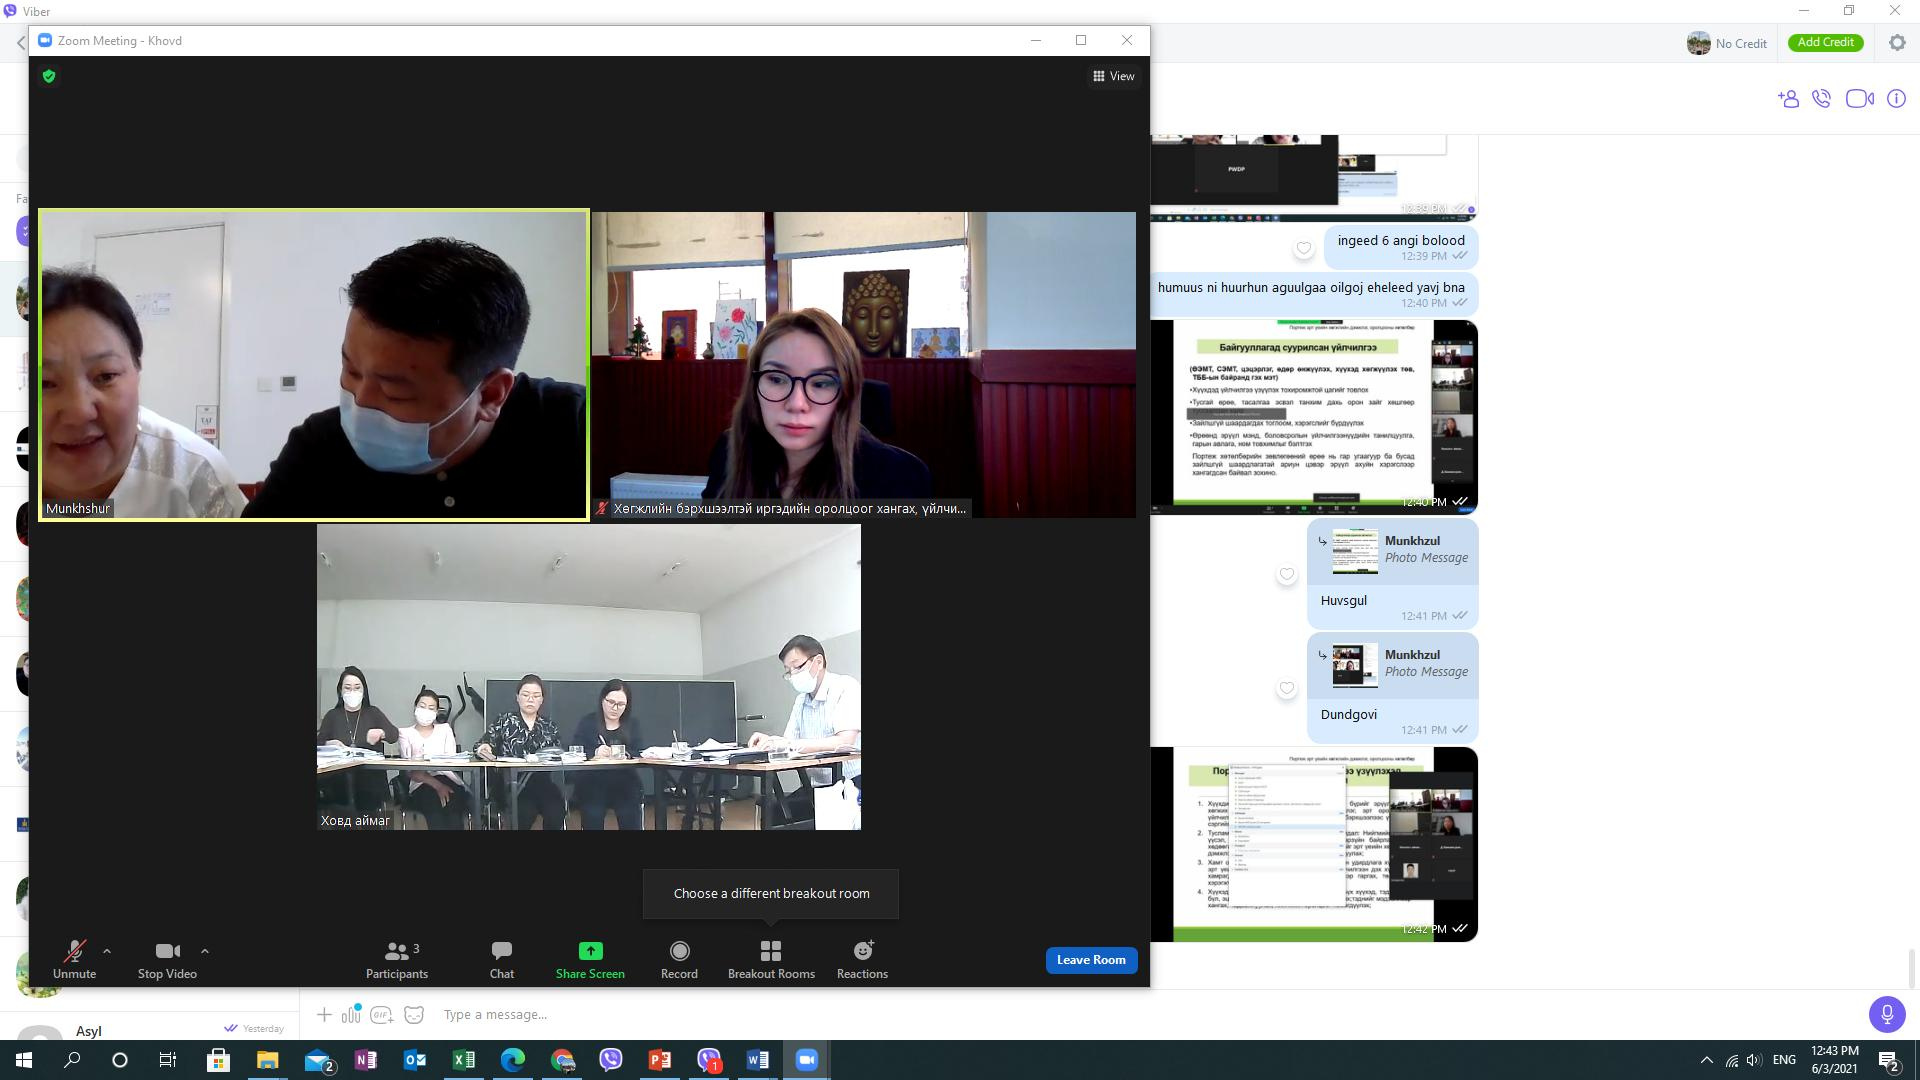Open the Participants panel in Zoom
The width and height of the screenshot is (1920, 1080).
click(396, 959)
